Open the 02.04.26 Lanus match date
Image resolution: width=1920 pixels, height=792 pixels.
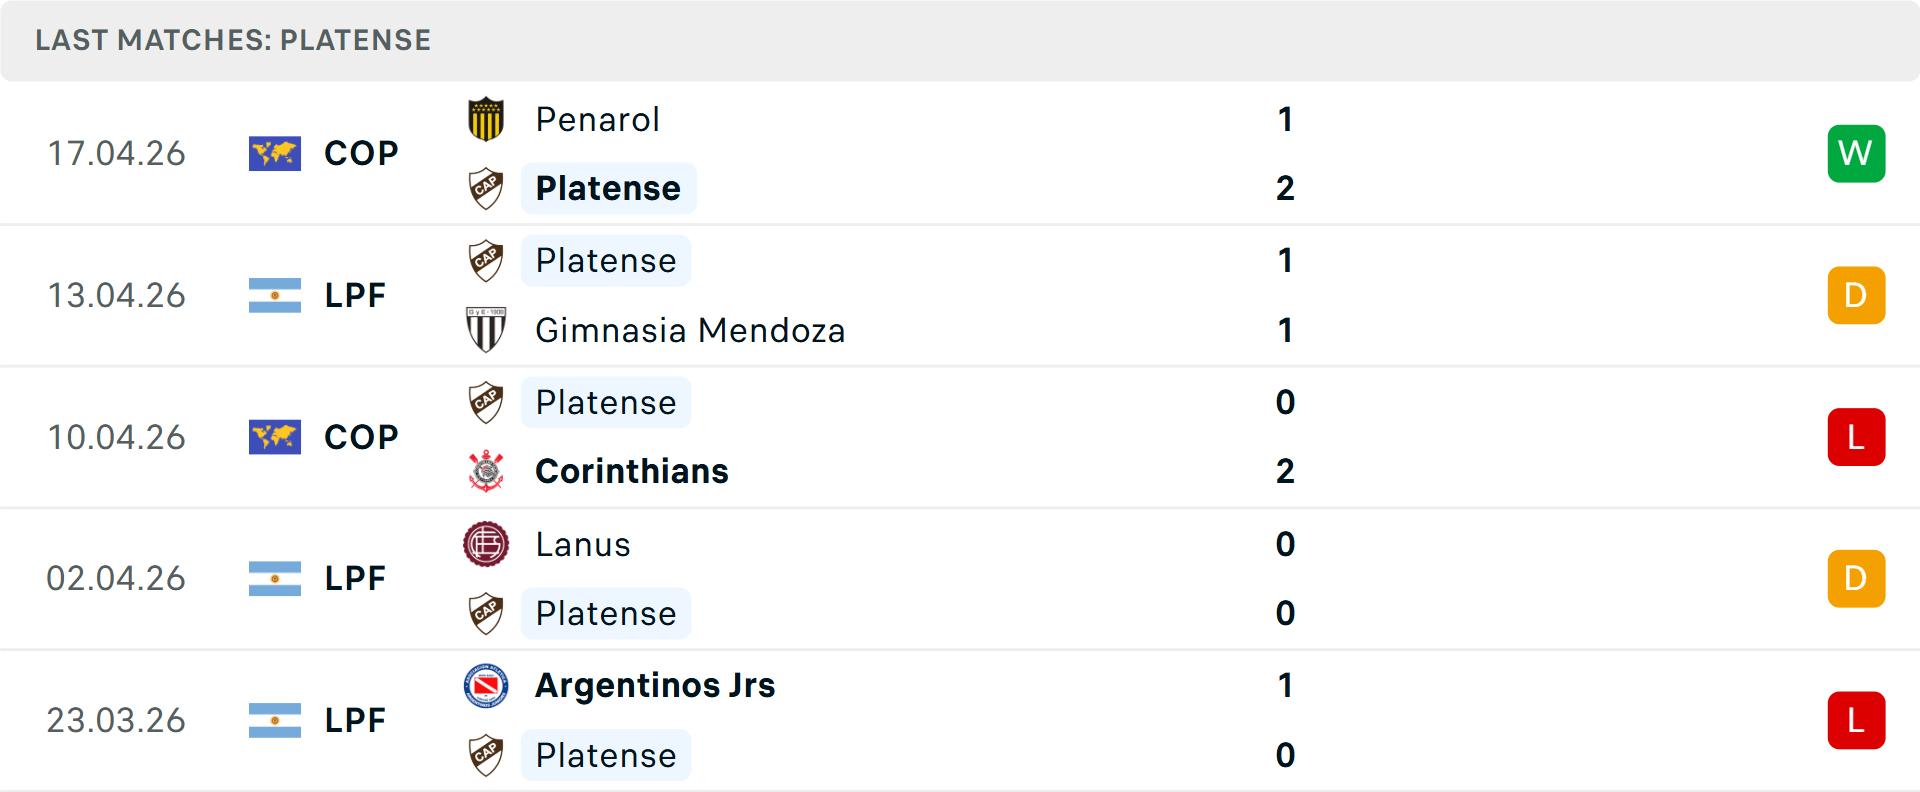pyautogui.click(x=116, y=579)
